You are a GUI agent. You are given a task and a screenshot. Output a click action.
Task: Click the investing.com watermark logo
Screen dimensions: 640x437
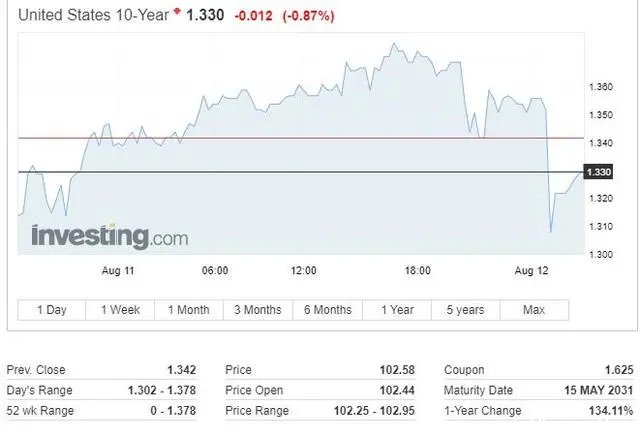pyautogui.click(x=110, y=236)
